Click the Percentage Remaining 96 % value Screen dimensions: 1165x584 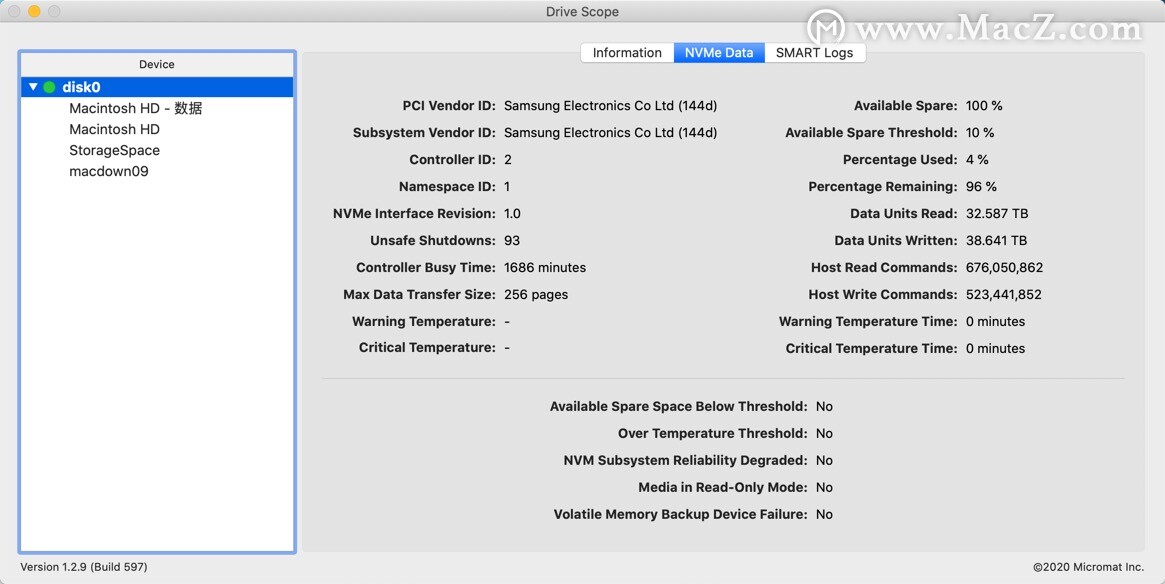pos(981,186)
